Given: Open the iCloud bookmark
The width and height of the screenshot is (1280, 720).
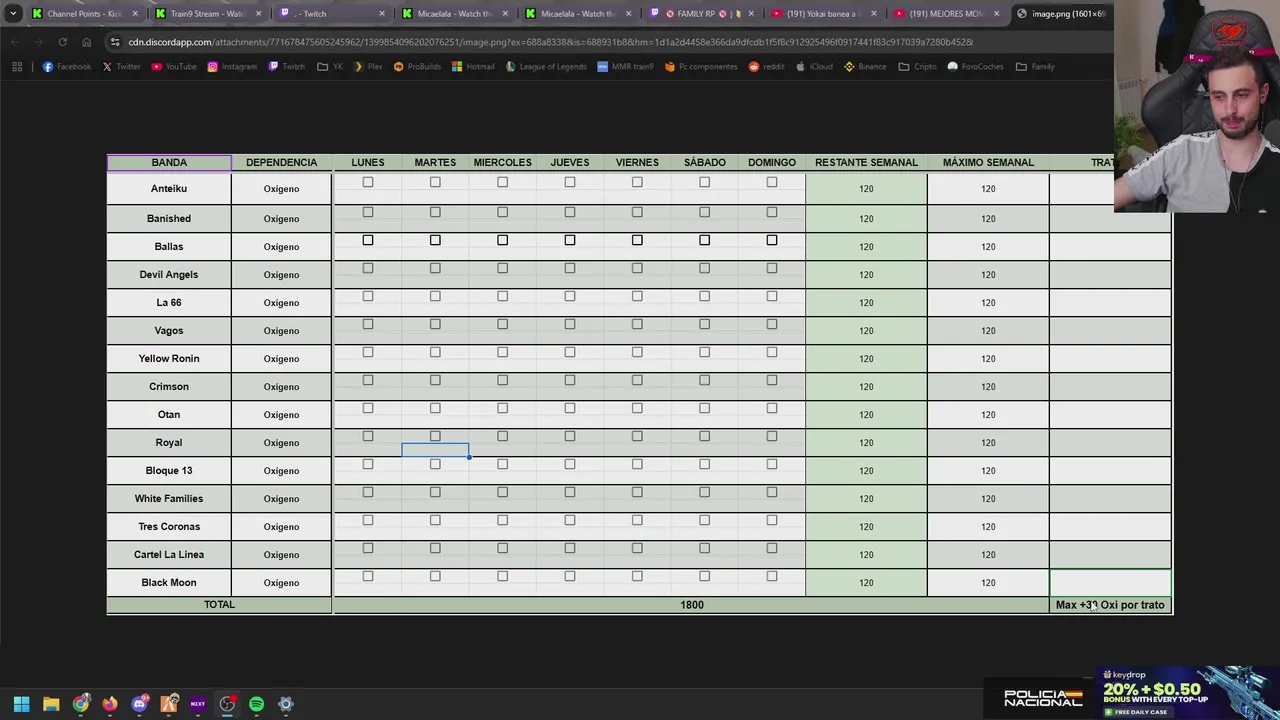Looking at the screenshot, I should pyautogui.click(x=814, y=67).
